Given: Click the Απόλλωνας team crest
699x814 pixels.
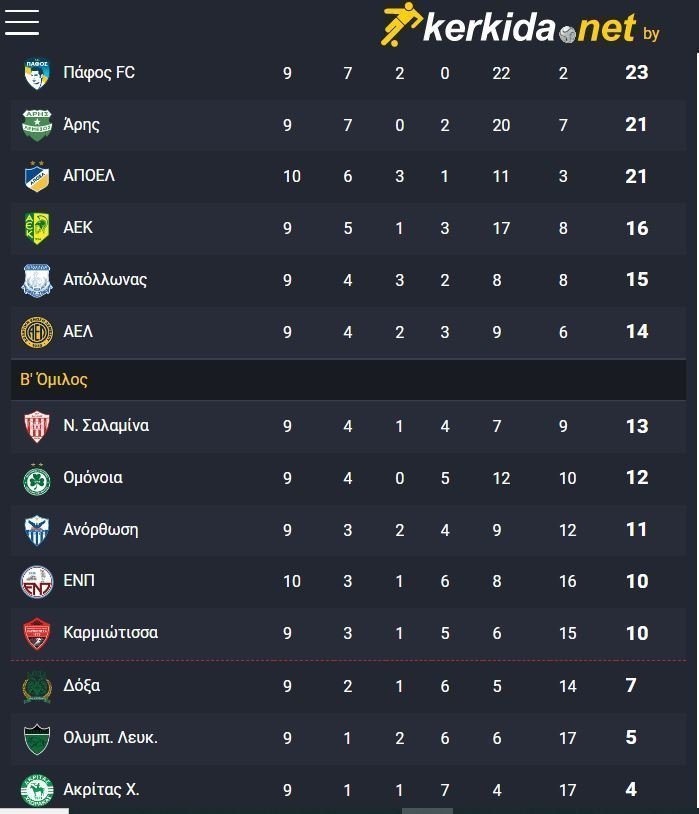Looking at the screenshot, I should point(37,280).
